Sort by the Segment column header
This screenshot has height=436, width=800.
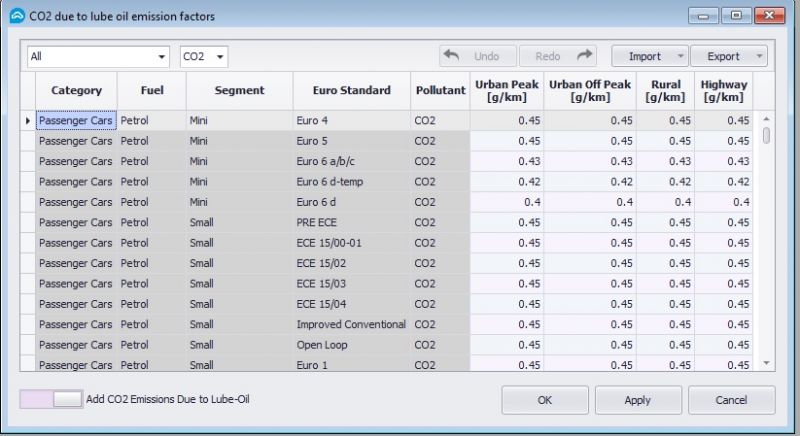tap(240, 91)
